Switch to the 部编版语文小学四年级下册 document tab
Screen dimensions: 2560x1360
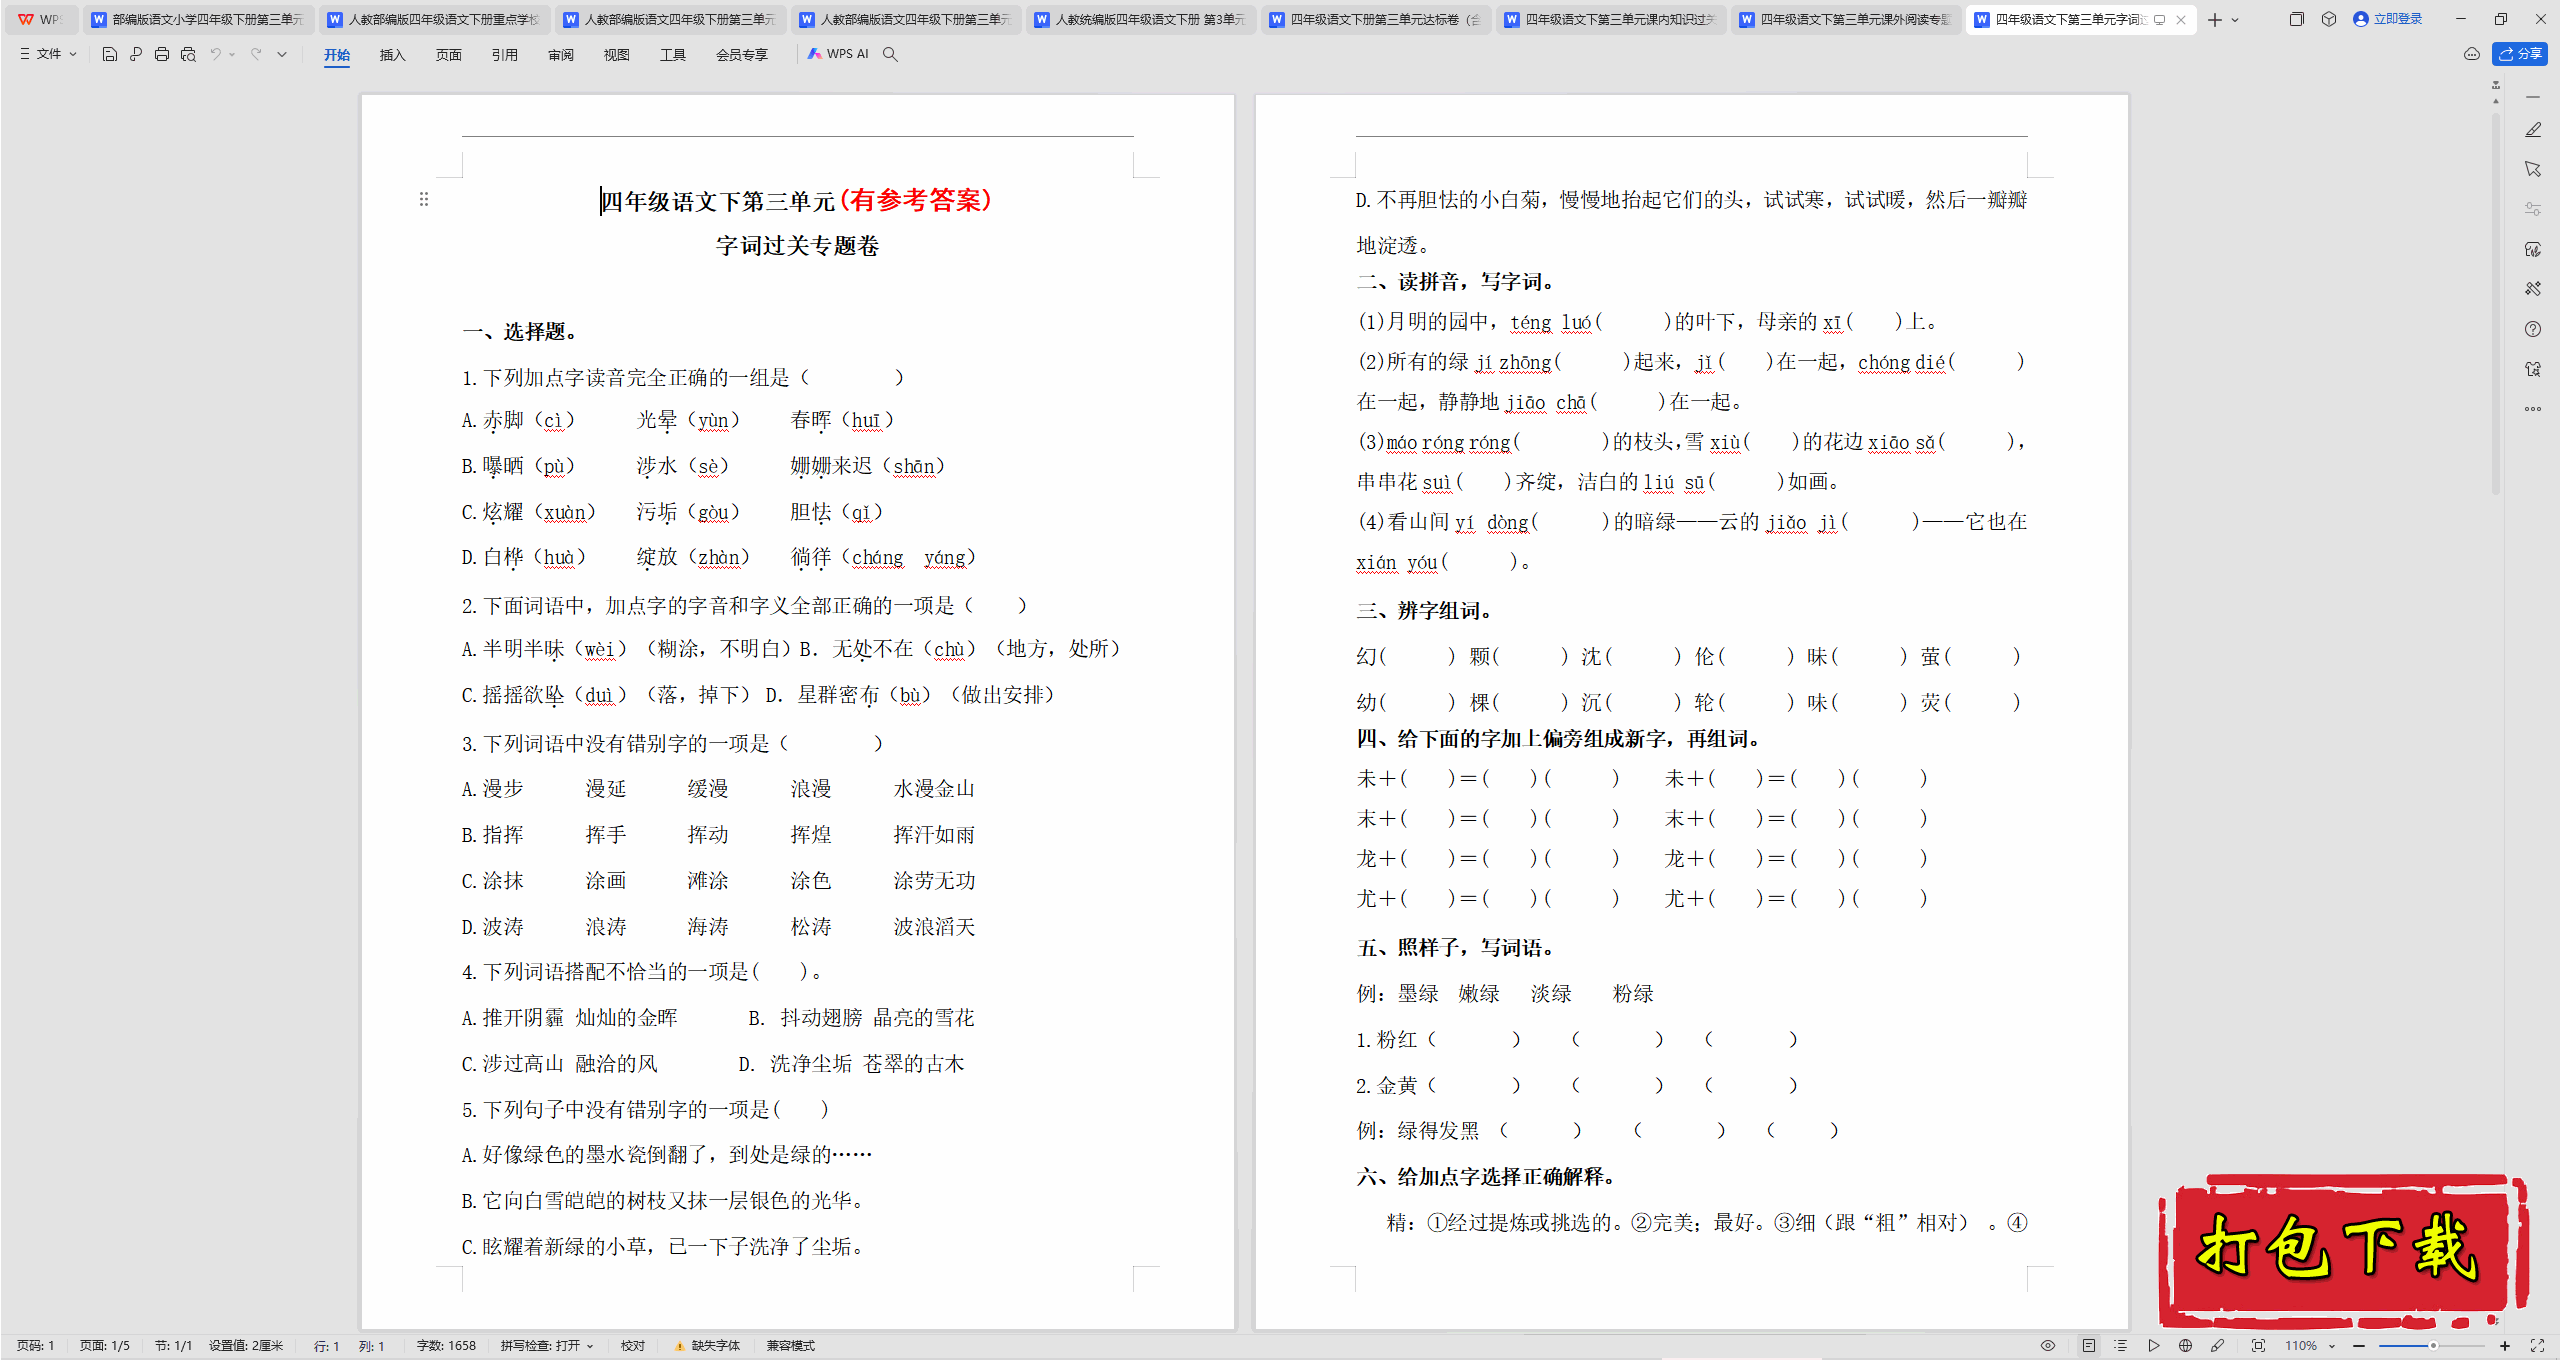click(198, 20)
